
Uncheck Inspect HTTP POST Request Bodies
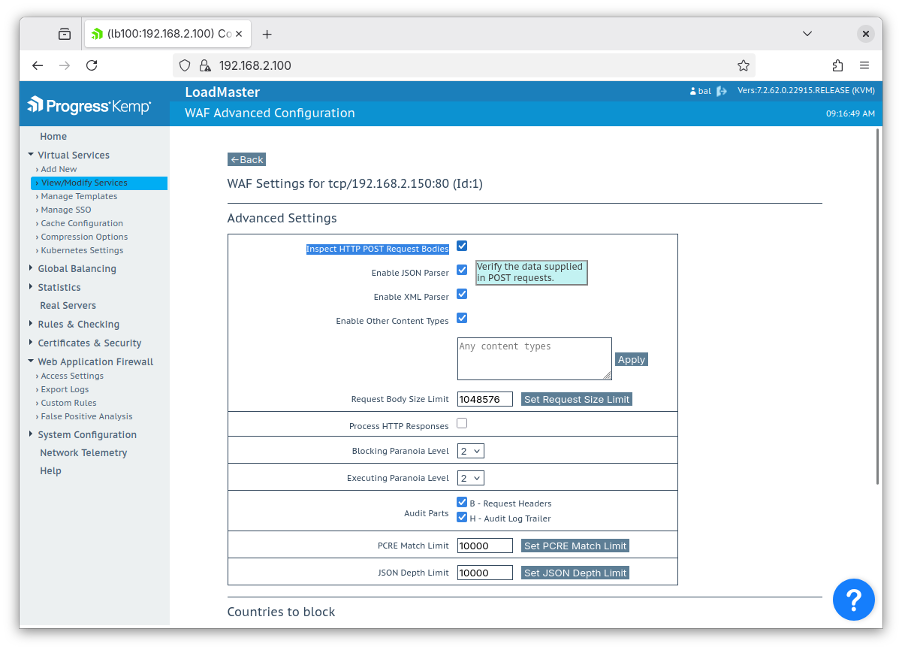[461, 245]
